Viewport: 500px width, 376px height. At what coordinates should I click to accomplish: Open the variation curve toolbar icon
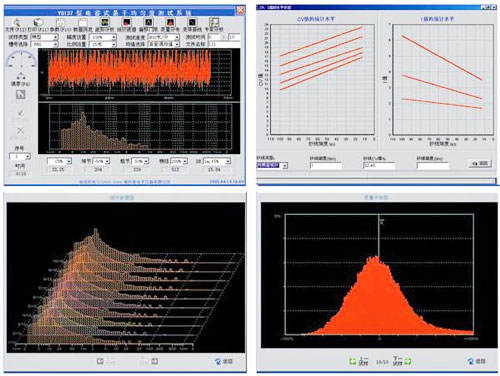tap(192, 22)
